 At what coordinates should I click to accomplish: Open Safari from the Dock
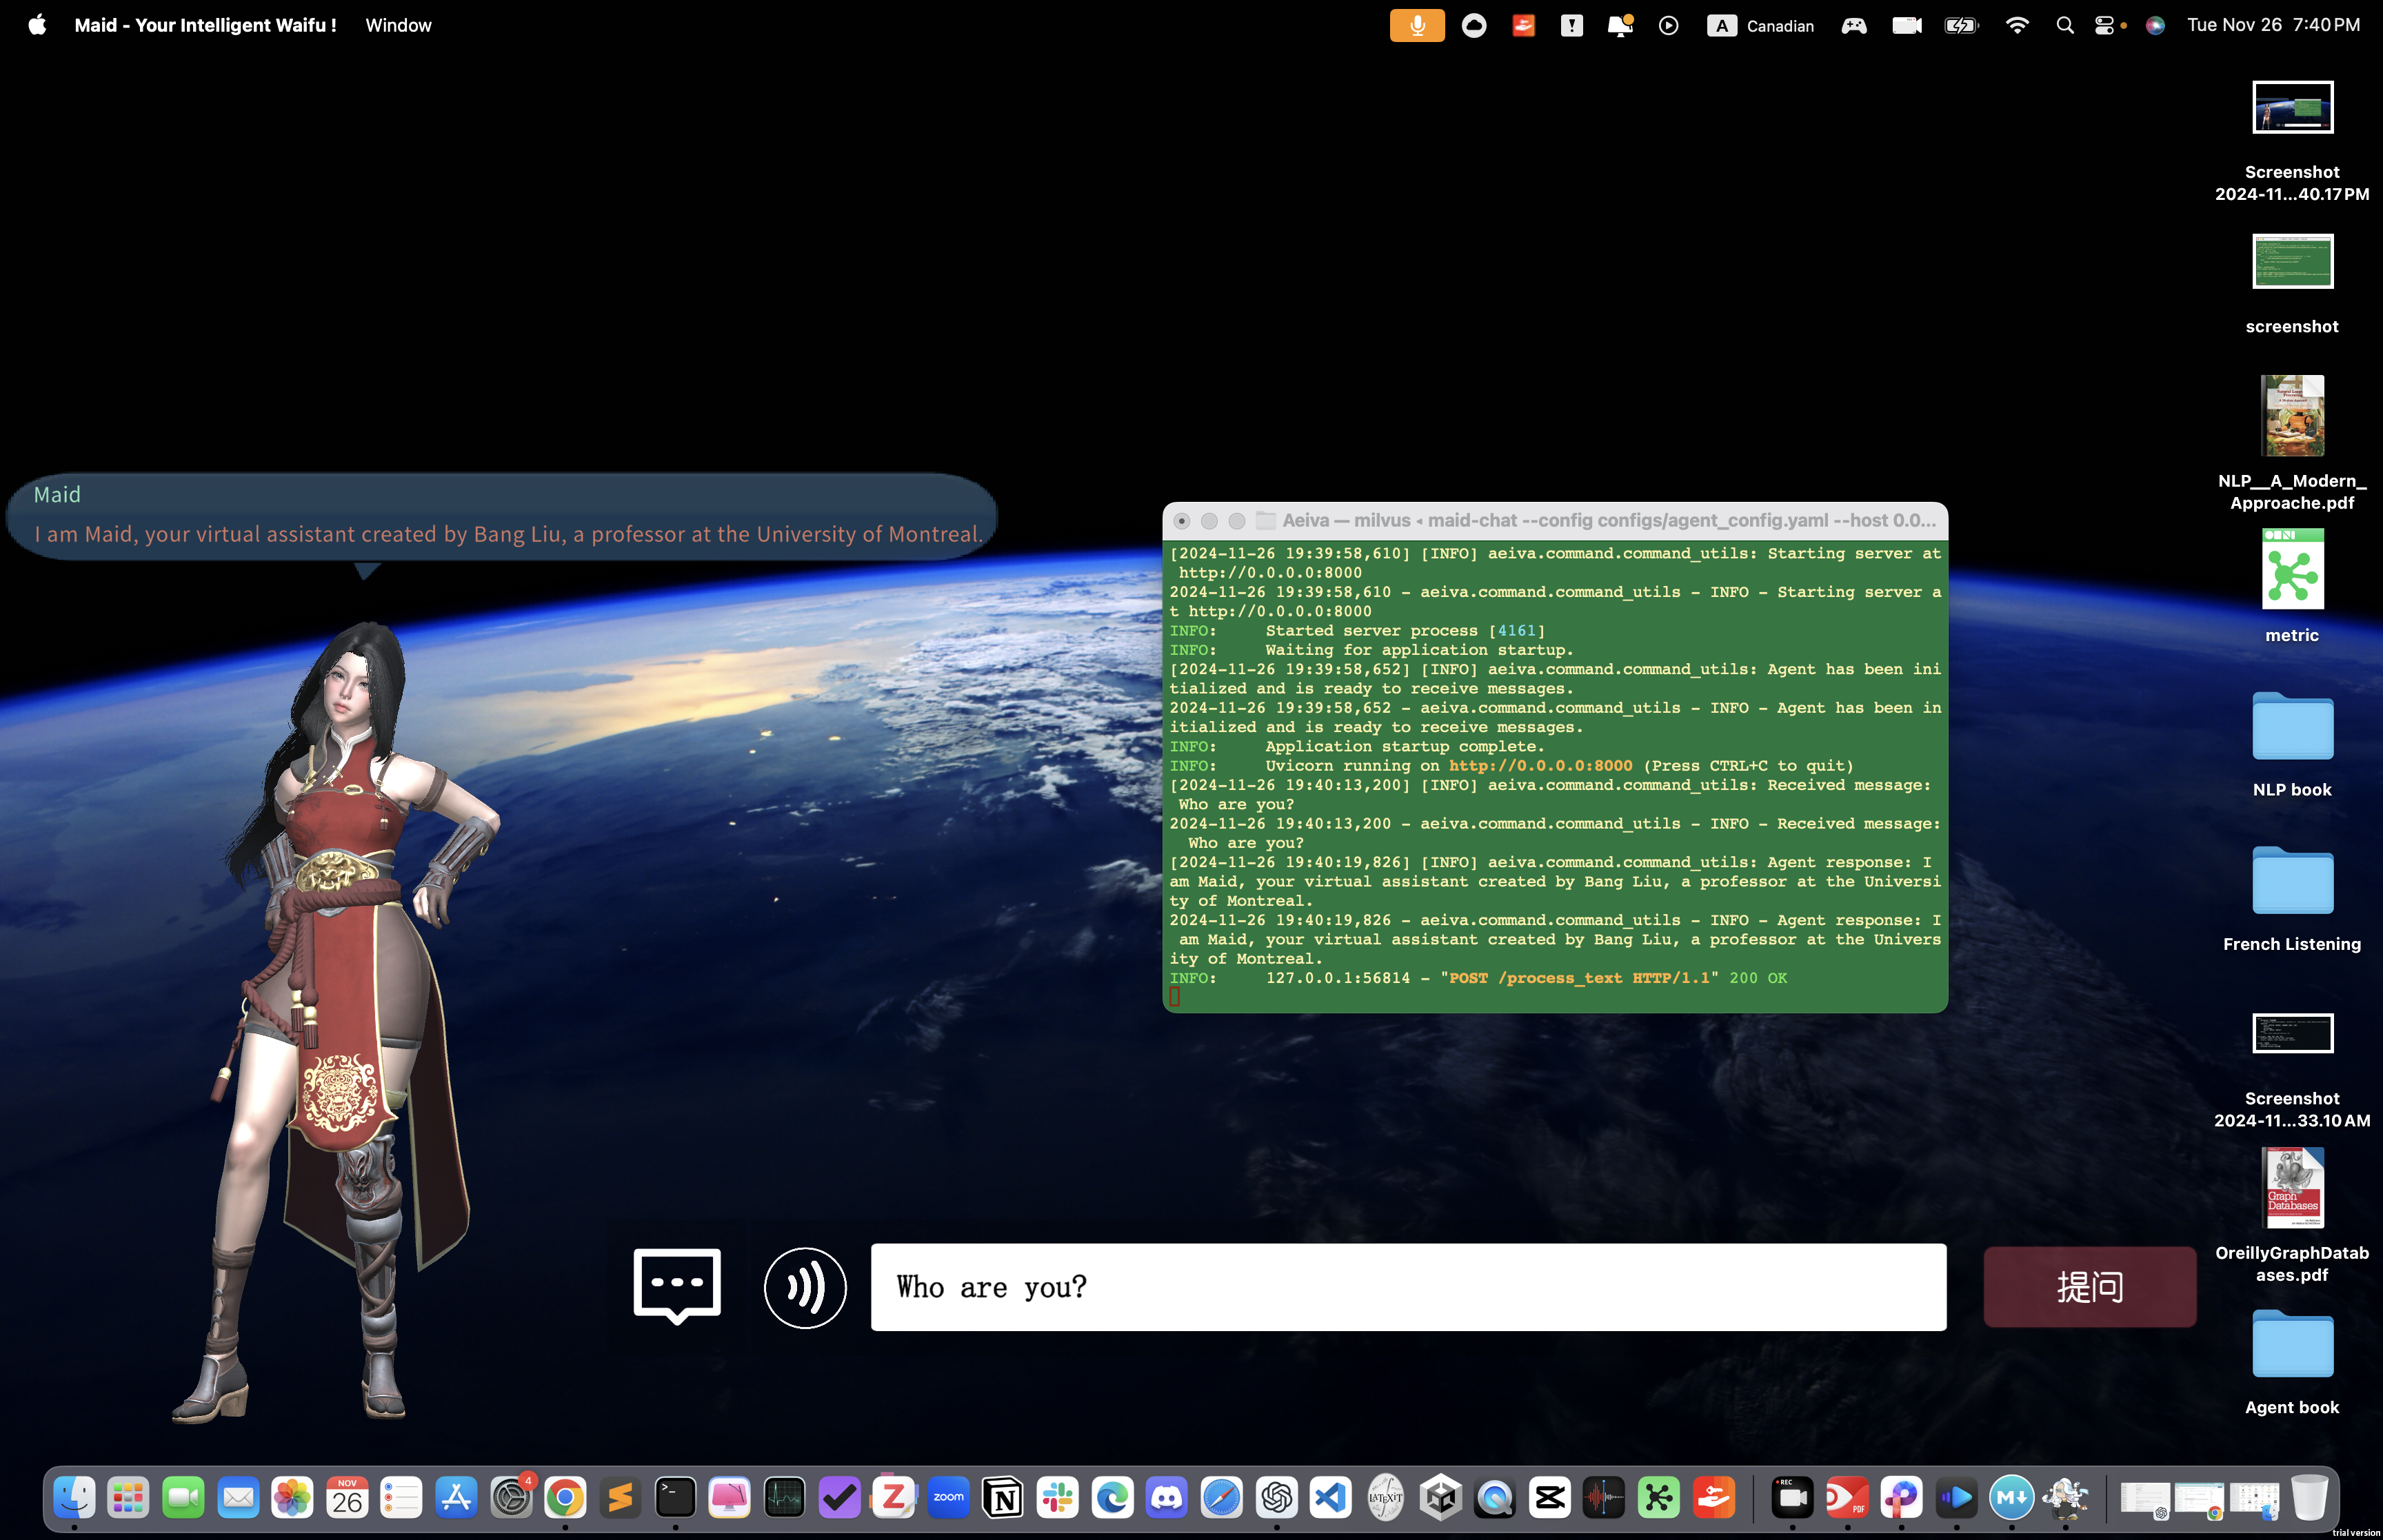pyautogui.click(x=1221, y=1497)
